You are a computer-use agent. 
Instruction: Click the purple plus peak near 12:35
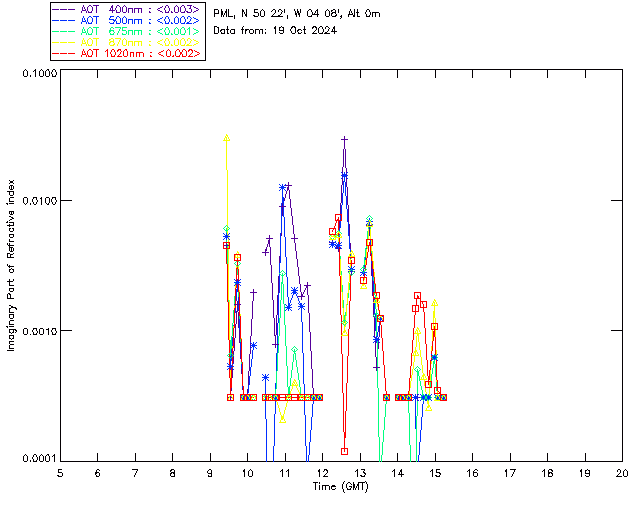[x=345, y=140]
